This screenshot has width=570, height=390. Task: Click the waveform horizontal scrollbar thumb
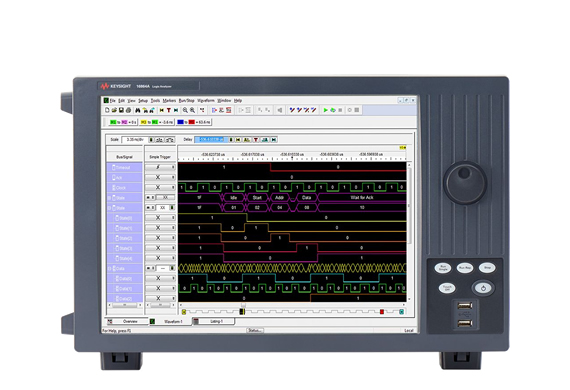(243, 305)
